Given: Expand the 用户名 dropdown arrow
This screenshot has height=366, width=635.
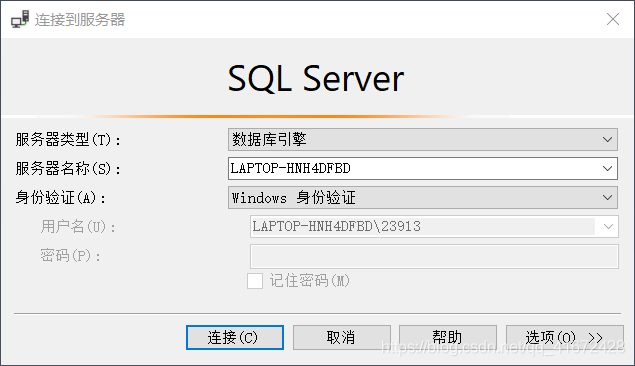Looking at the screenshot, I should [x=608, y=226].
